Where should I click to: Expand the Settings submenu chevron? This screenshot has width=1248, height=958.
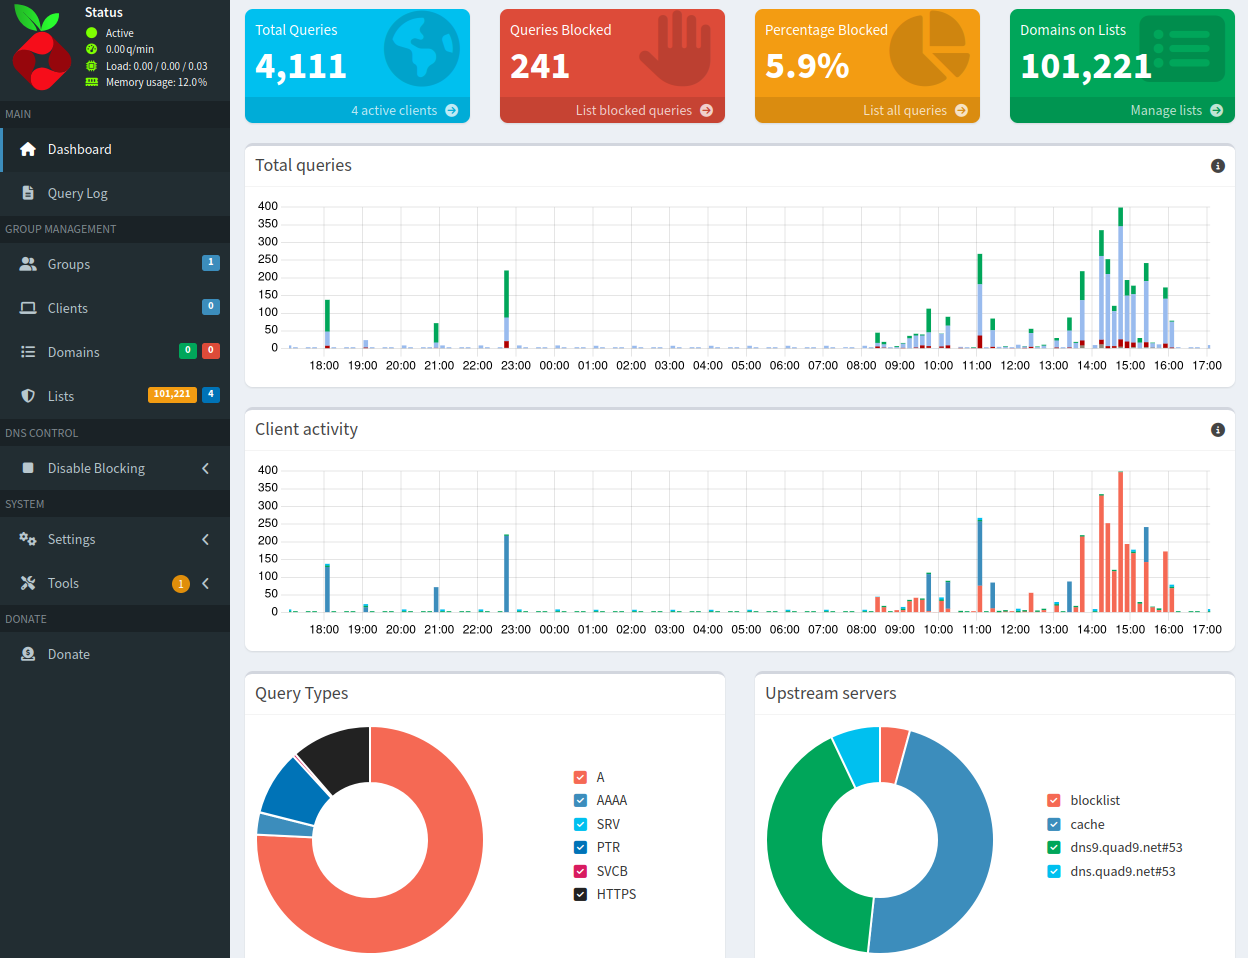tap(205, 539)
